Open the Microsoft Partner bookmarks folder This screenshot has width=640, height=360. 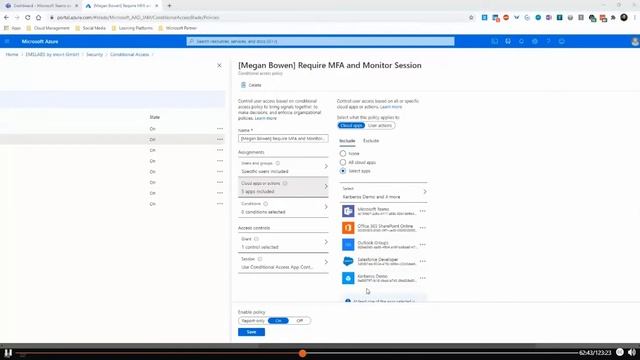[178, 28]
